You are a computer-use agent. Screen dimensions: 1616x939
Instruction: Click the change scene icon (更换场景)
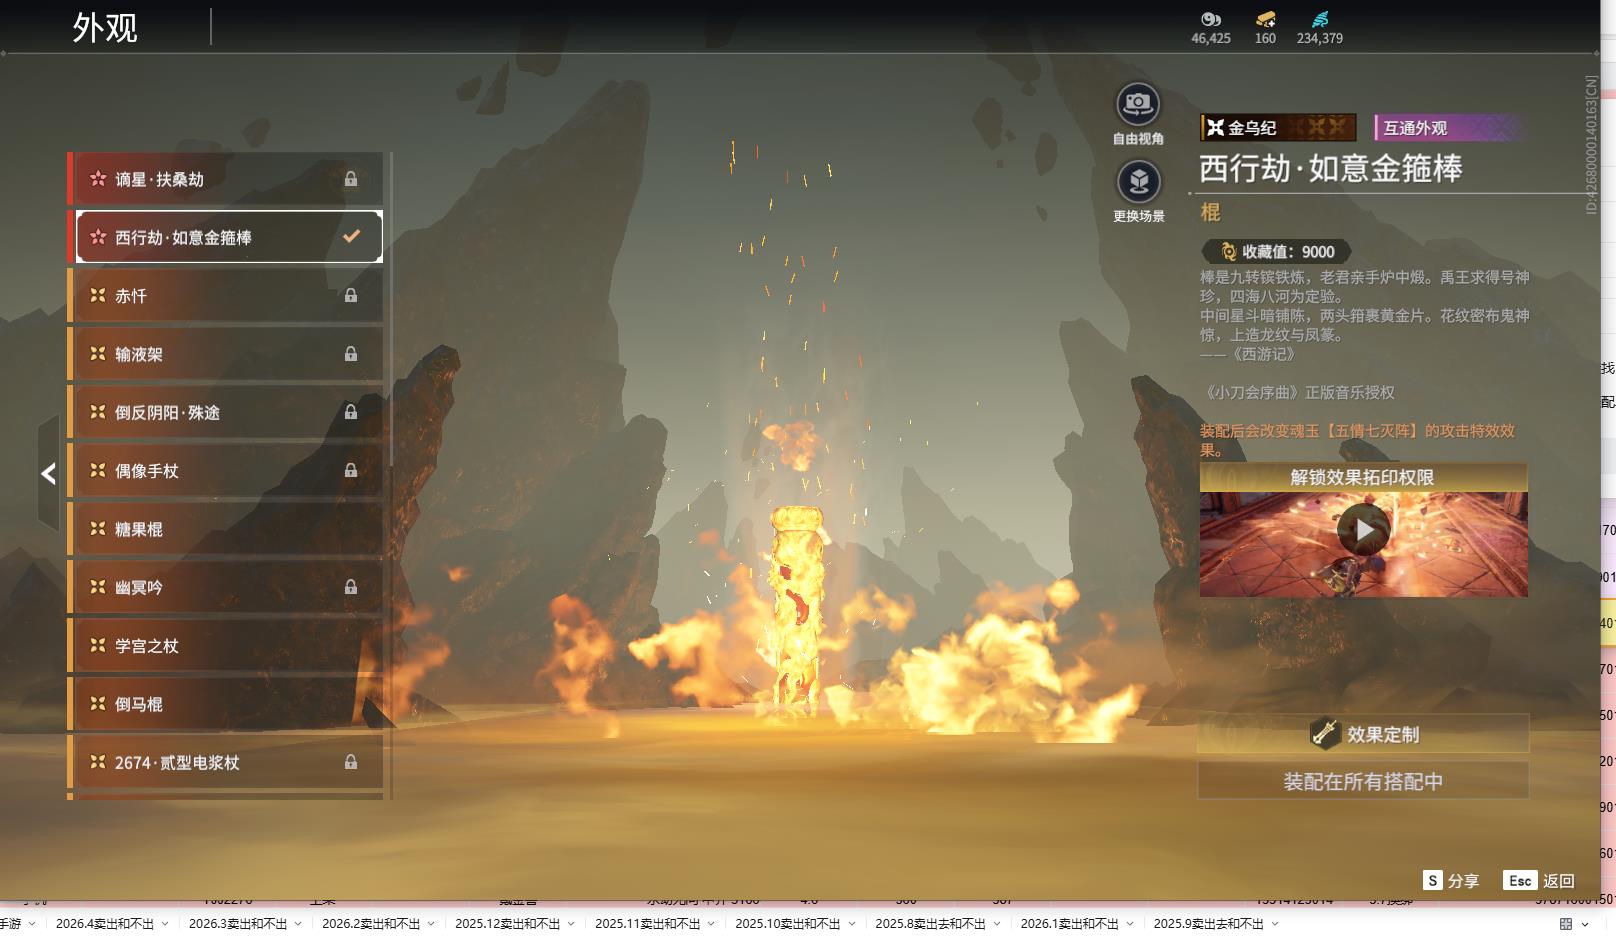click(x=1138, y=182)
